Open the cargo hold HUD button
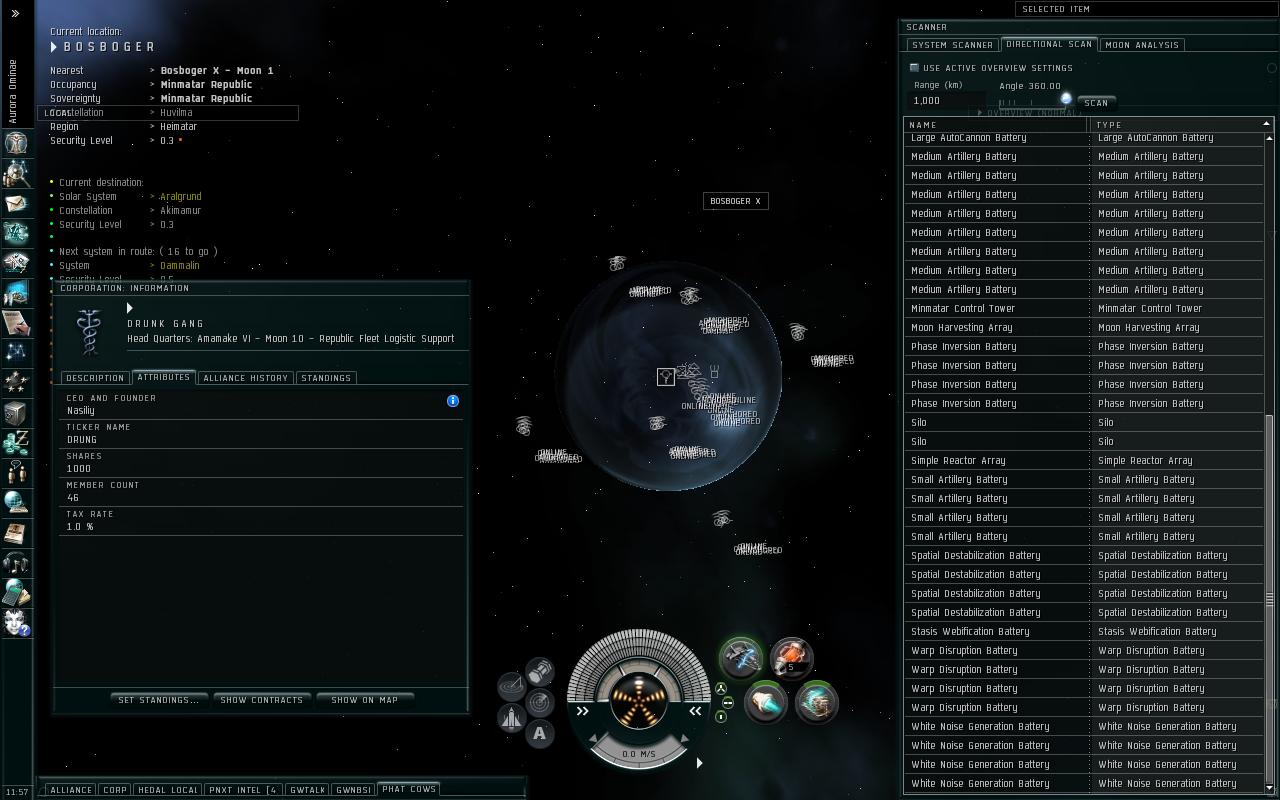1280x800 pixels. (x=540, y=670)
